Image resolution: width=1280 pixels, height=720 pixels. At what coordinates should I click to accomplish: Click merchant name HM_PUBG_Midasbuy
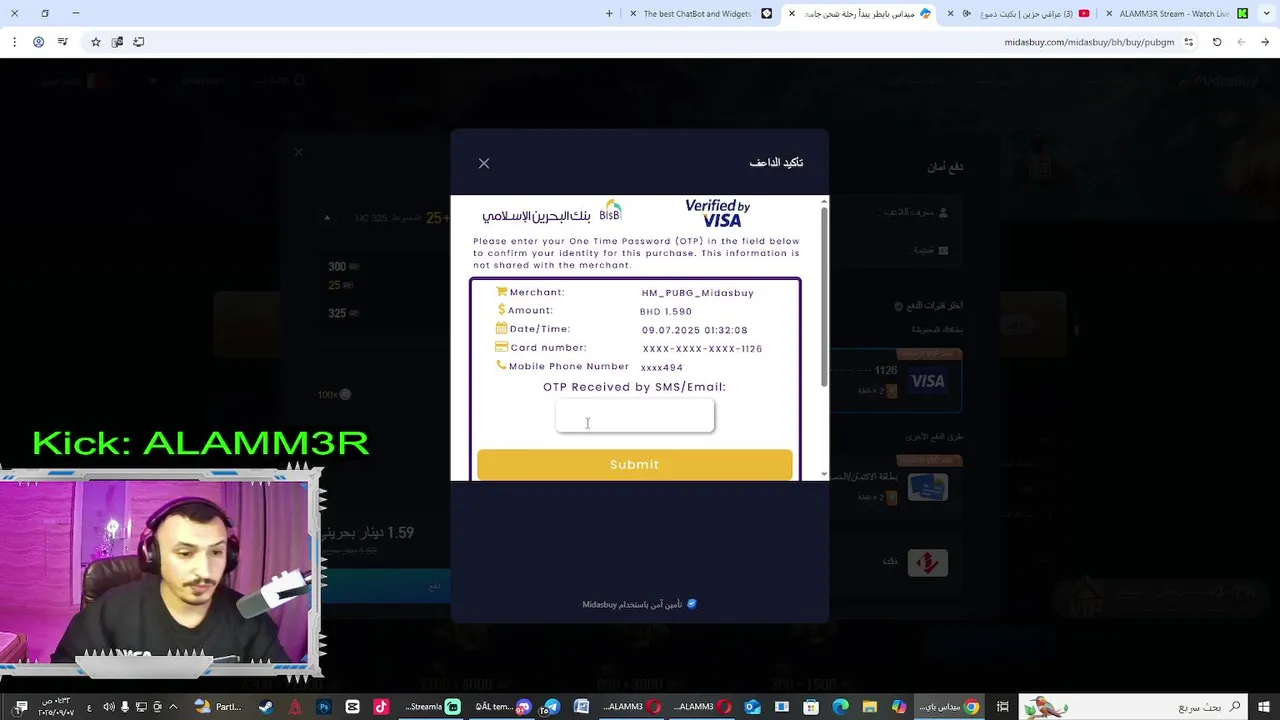pos(698,293)
